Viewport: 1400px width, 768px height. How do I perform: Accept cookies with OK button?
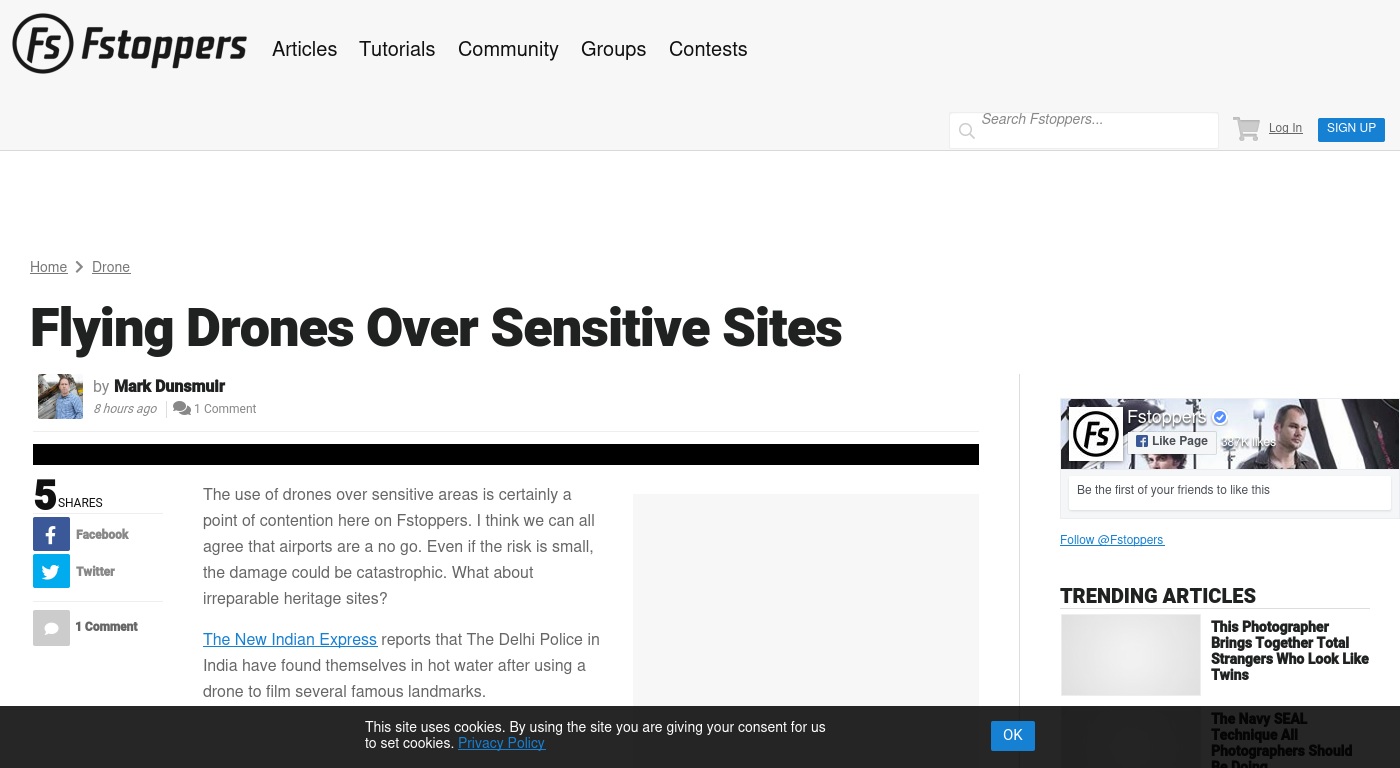(x=1012, y=736)
